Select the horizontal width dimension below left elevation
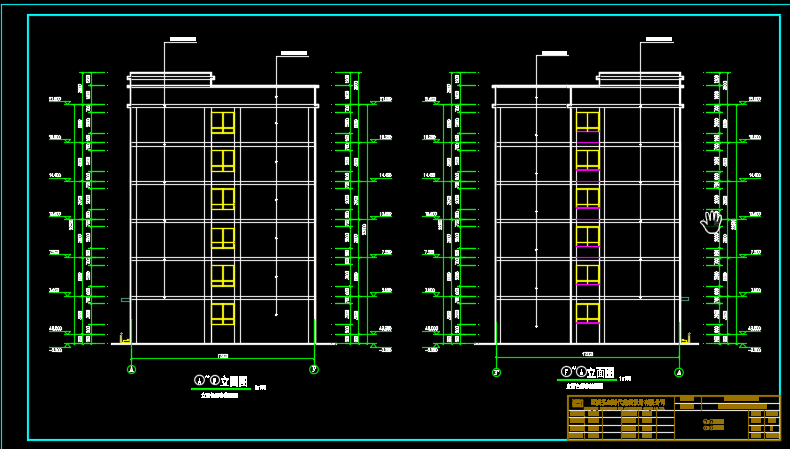This screenshot has width=790, height=449. coord(222,357)
